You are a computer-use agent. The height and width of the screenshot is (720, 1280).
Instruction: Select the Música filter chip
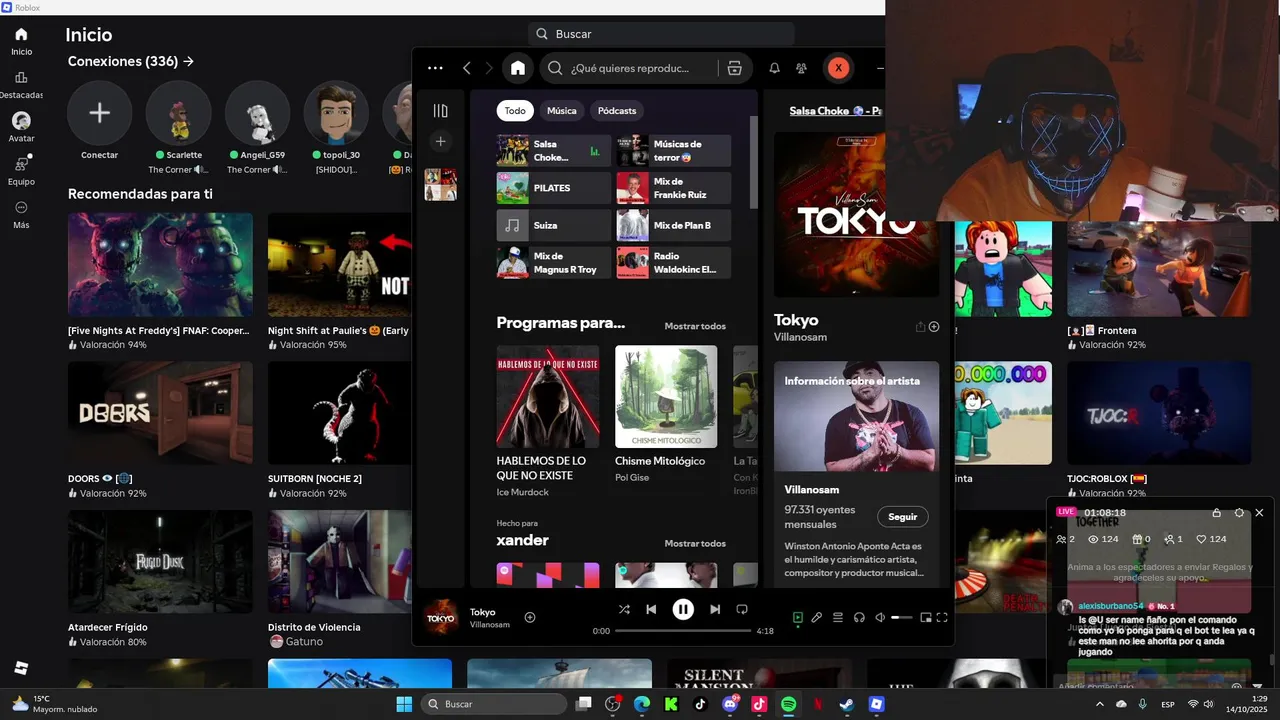click(561, 111)
